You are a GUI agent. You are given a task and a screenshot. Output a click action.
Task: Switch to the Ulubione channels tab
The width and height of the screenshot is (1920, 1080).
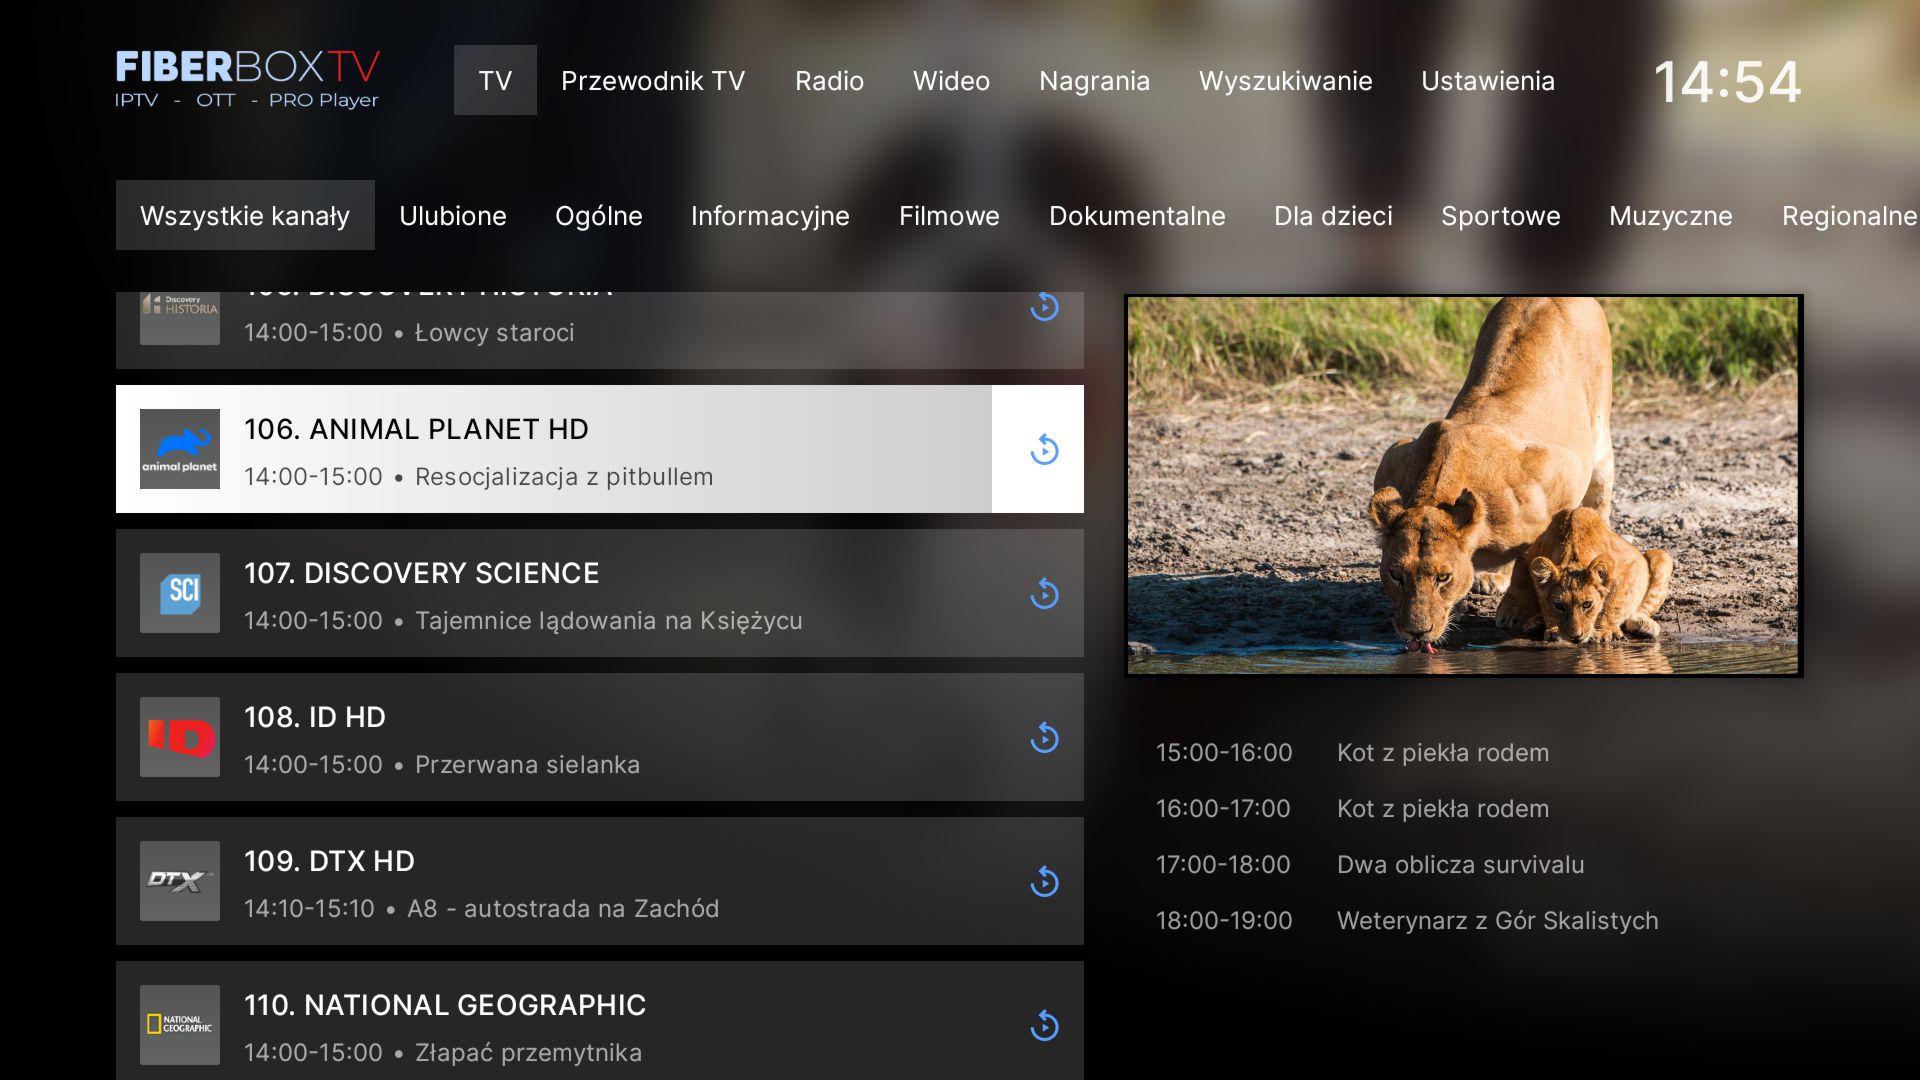(452, 215)
